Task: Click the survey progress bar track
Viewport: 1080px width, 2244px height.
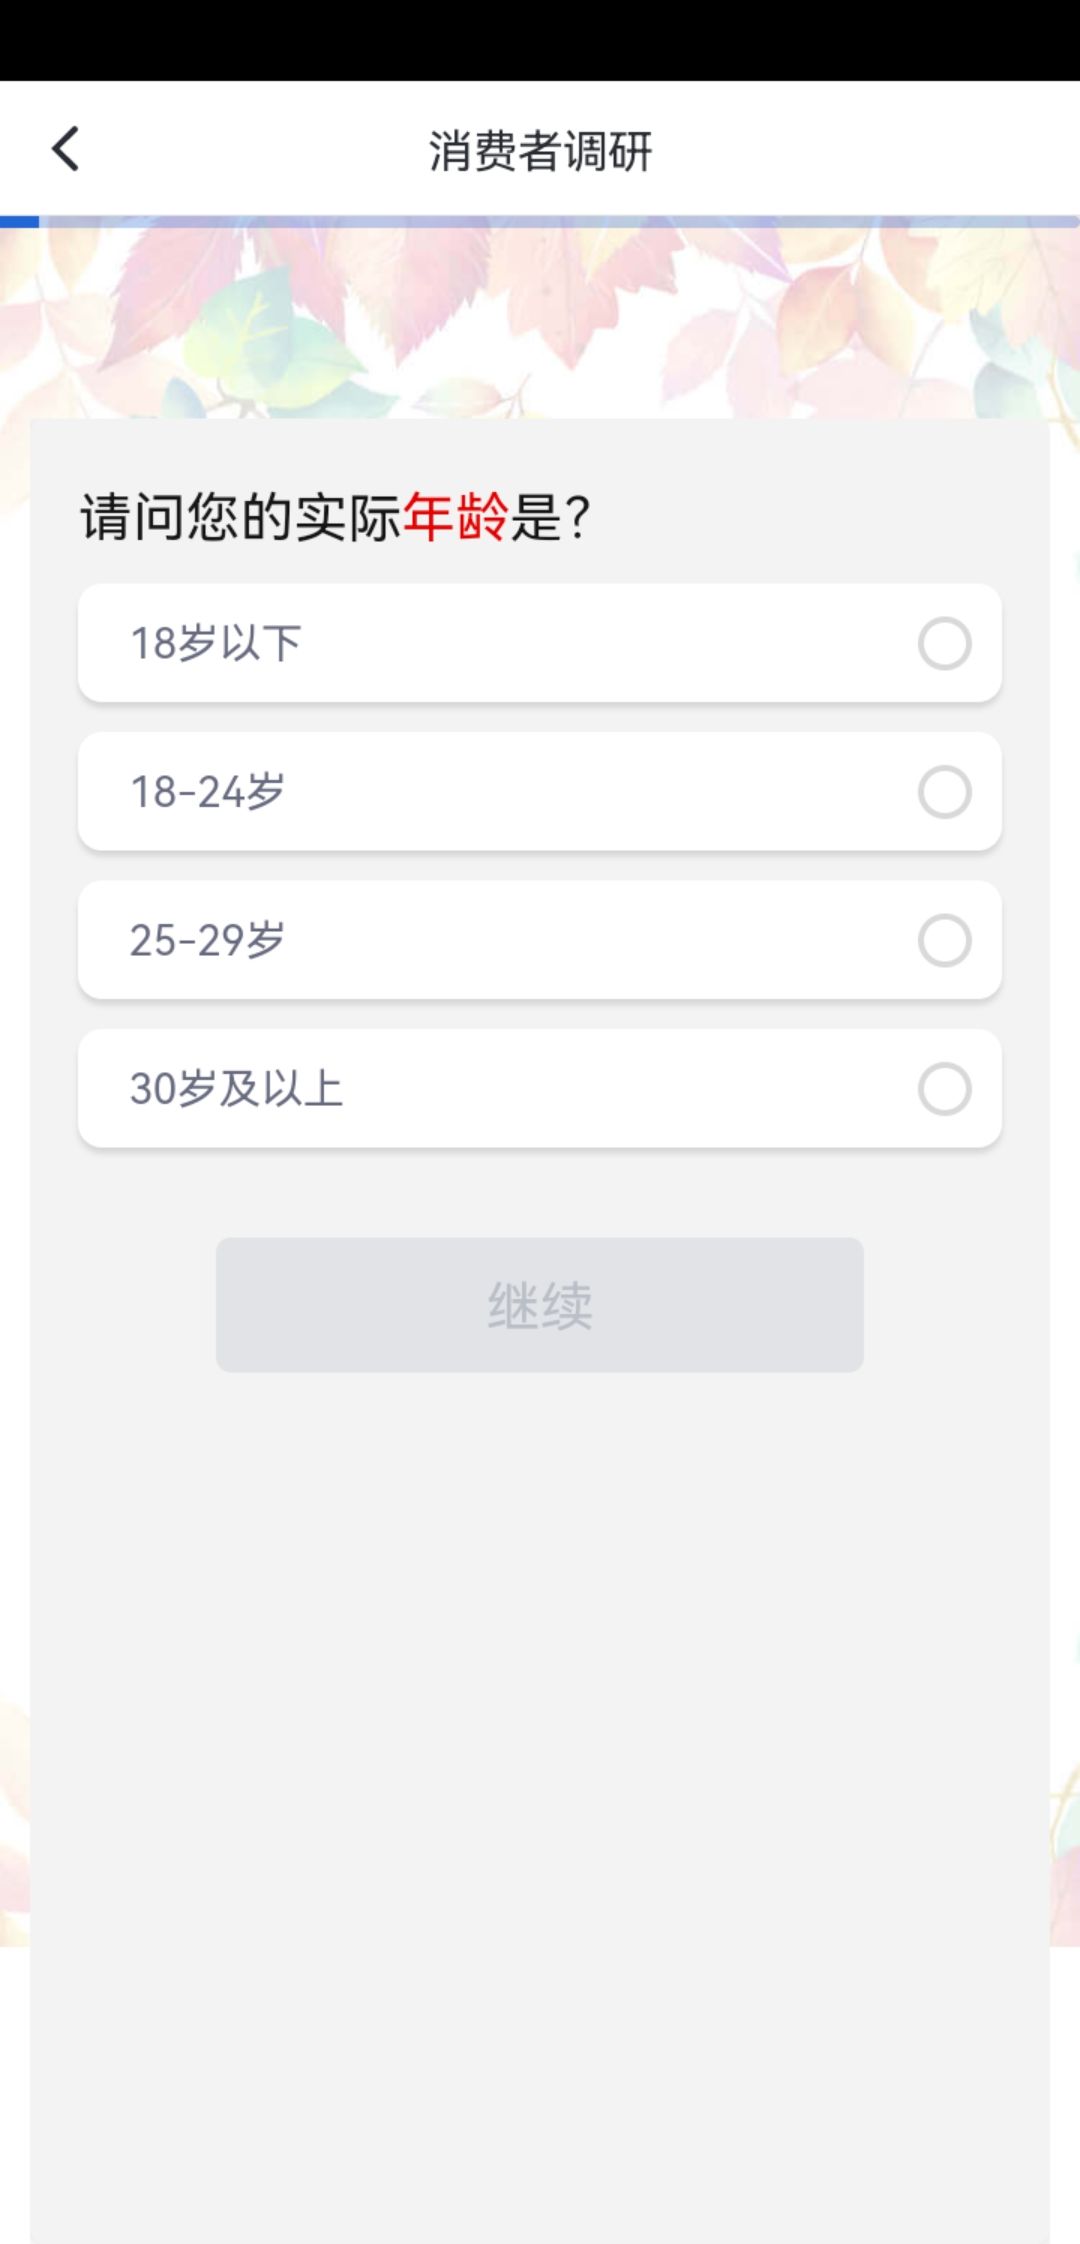Action: click(x=560, y=222)
